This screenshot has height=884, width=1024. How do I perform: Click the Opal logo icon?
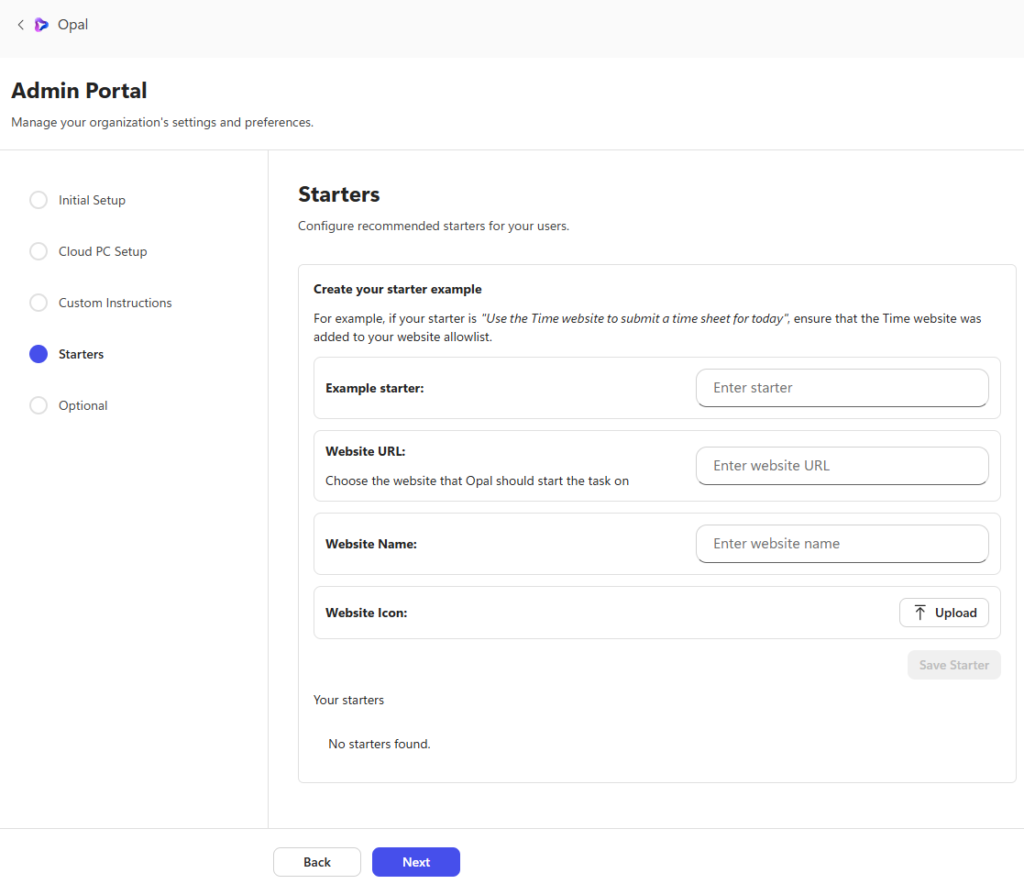pos(41,25)
